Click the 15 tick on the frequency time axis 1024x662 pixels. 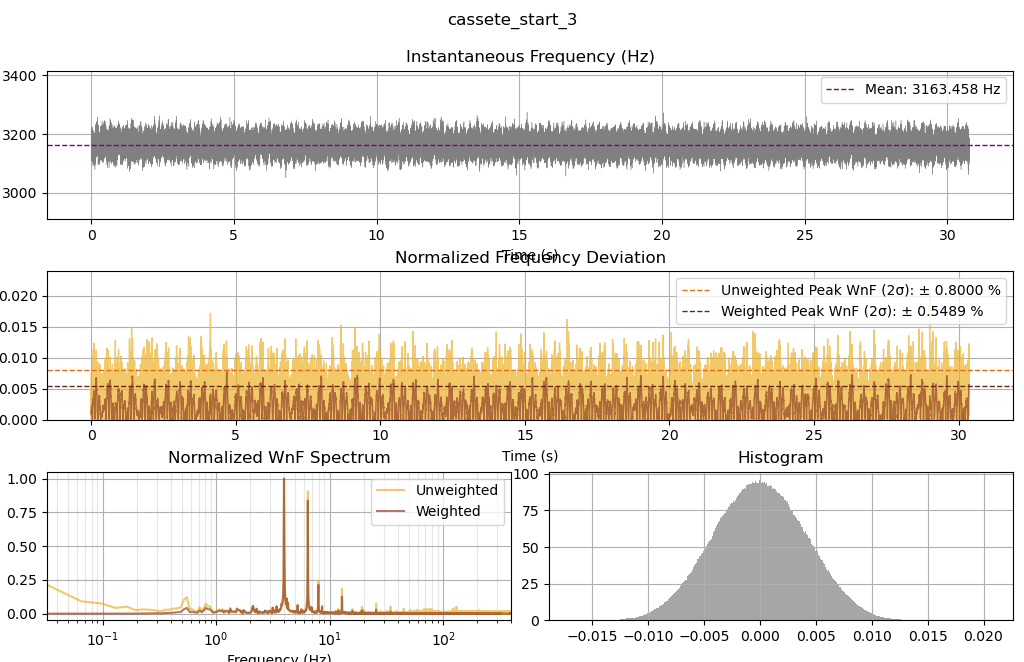(x=519, y=235)
